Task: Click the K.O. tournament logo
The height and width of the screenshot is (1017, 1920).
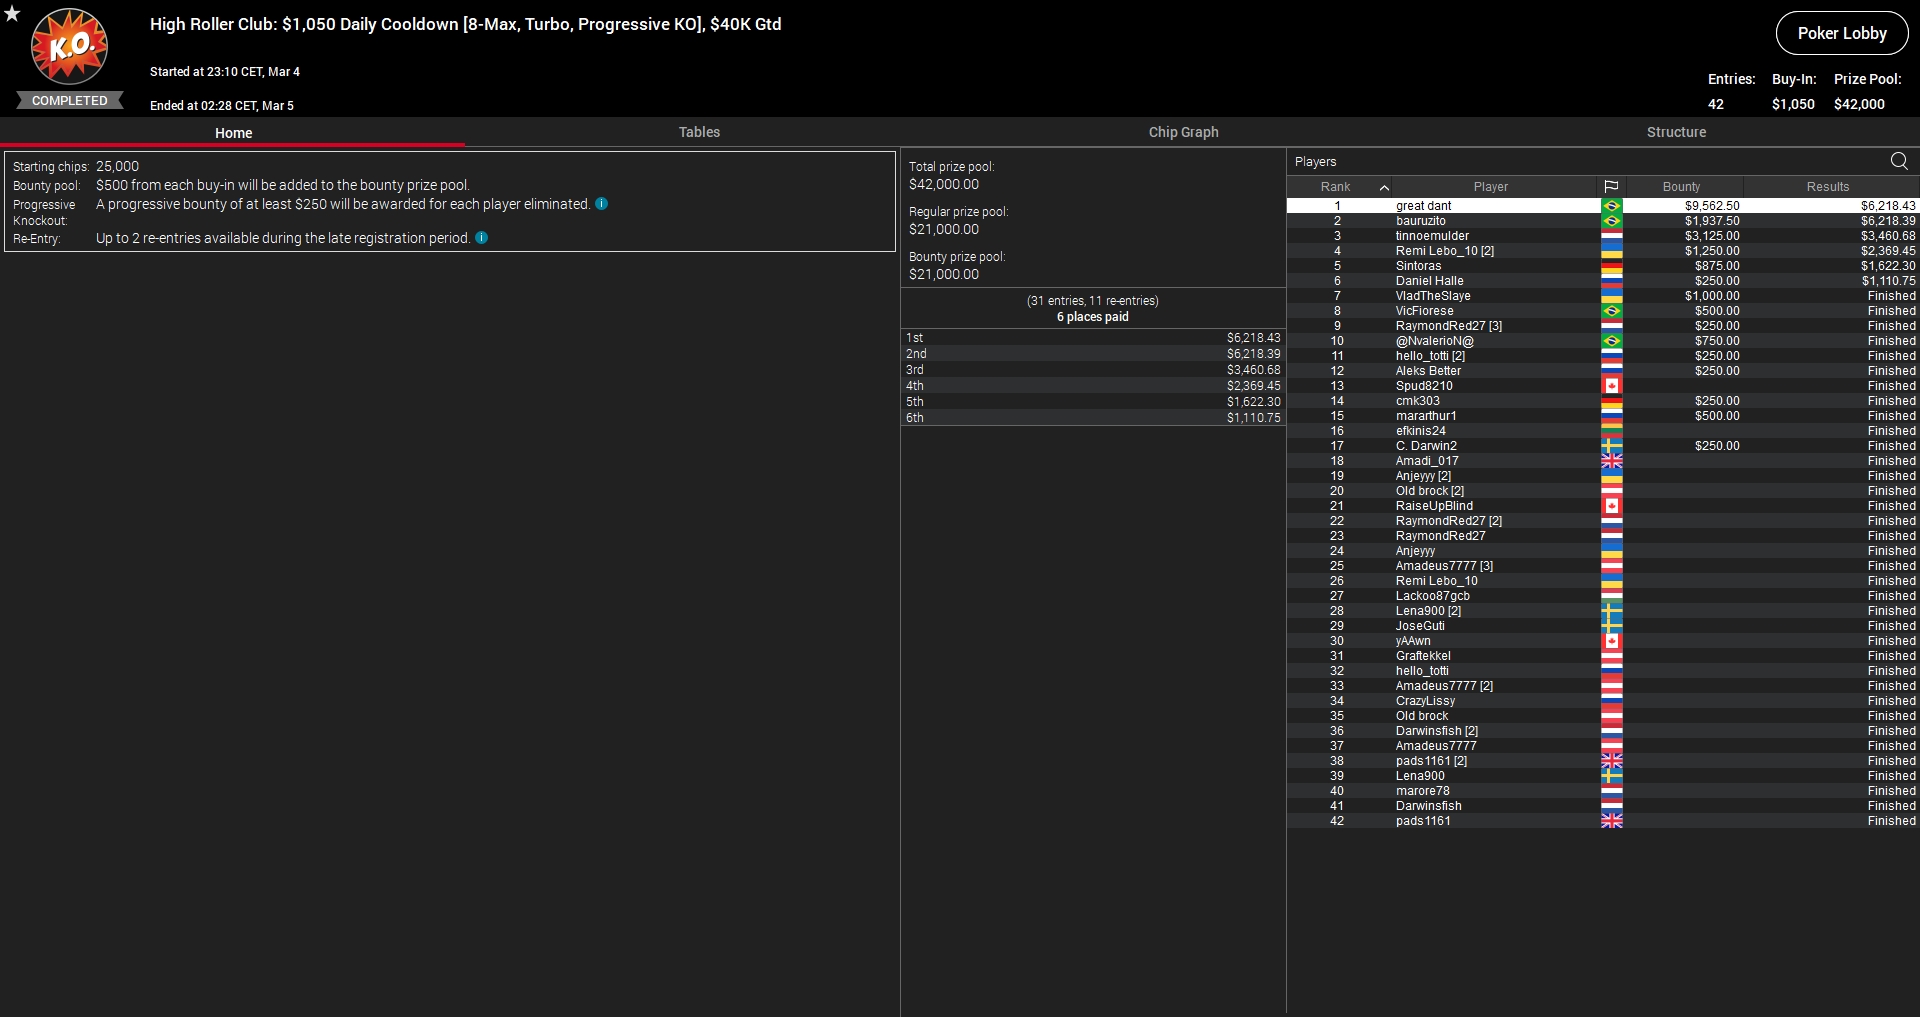Action: tap(69, 47)
